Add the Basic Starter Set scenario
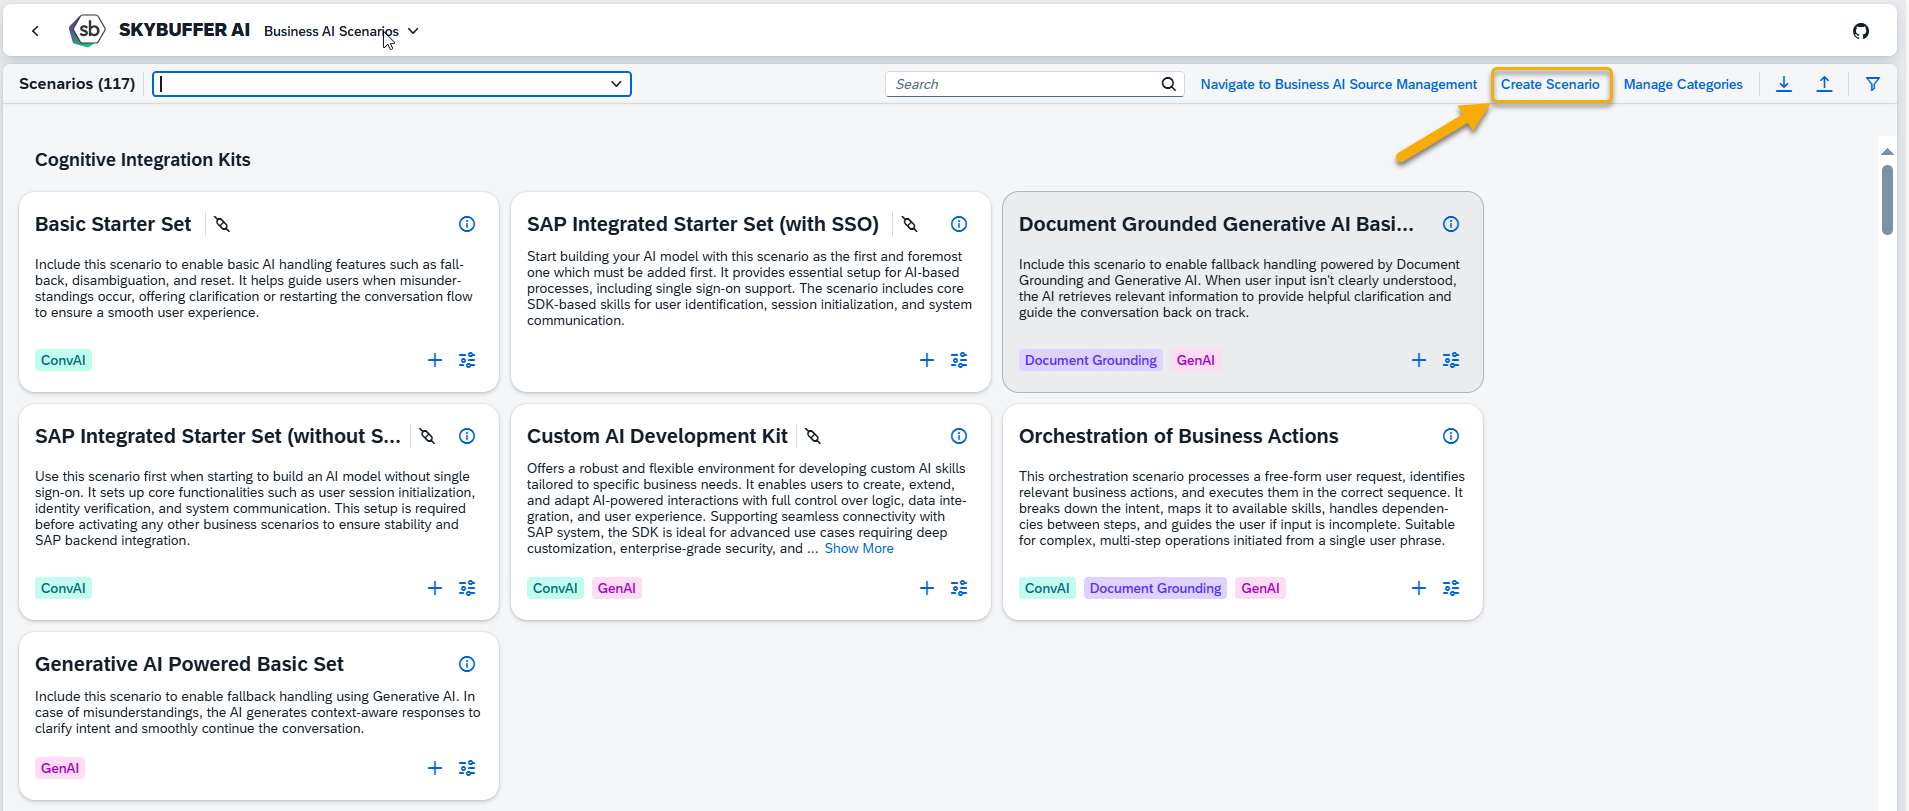The height and width of the screenshot is (811, 1909). click(x=435, y=360)
